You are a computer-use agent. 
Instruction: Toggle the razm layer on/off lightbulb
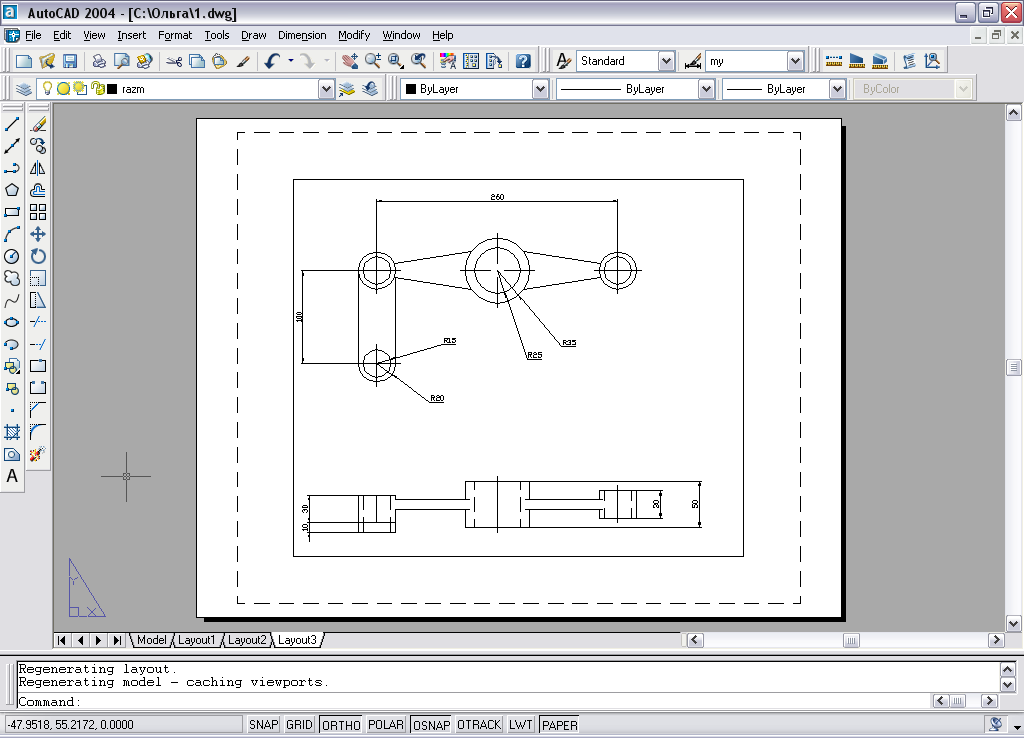(x=47, y=88)
